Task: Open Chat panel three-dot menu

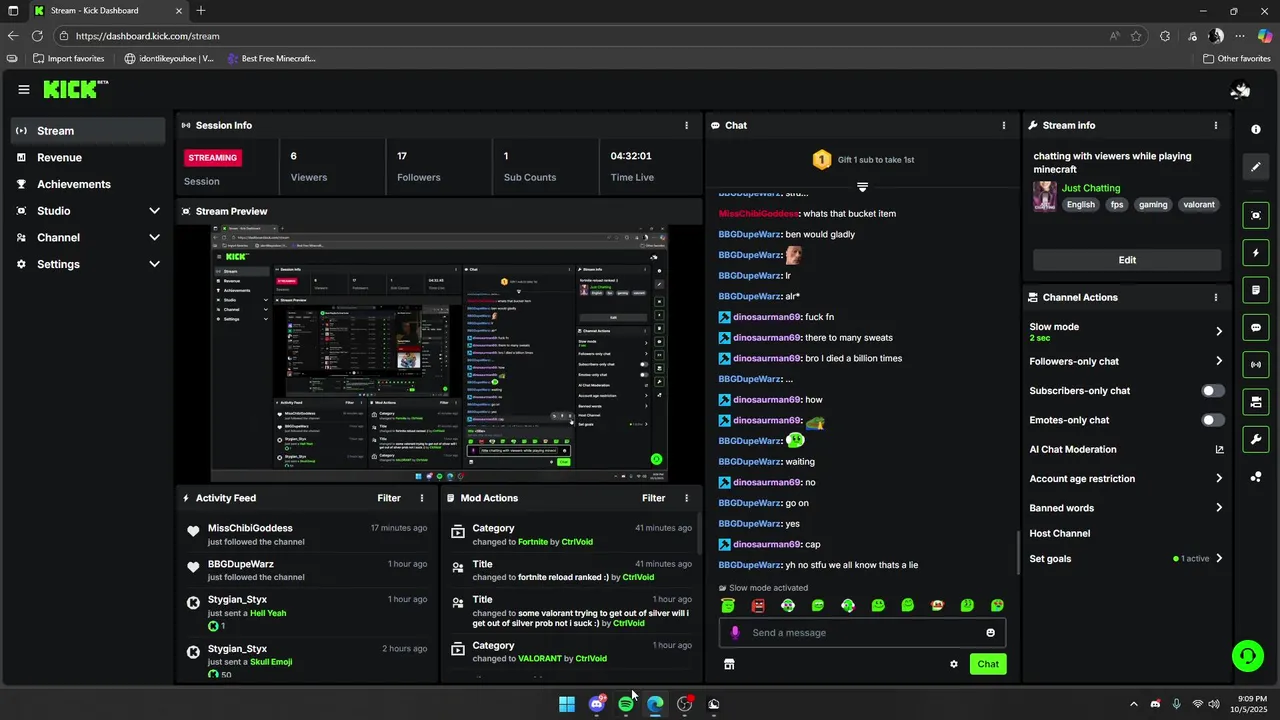Action: 1004,125
